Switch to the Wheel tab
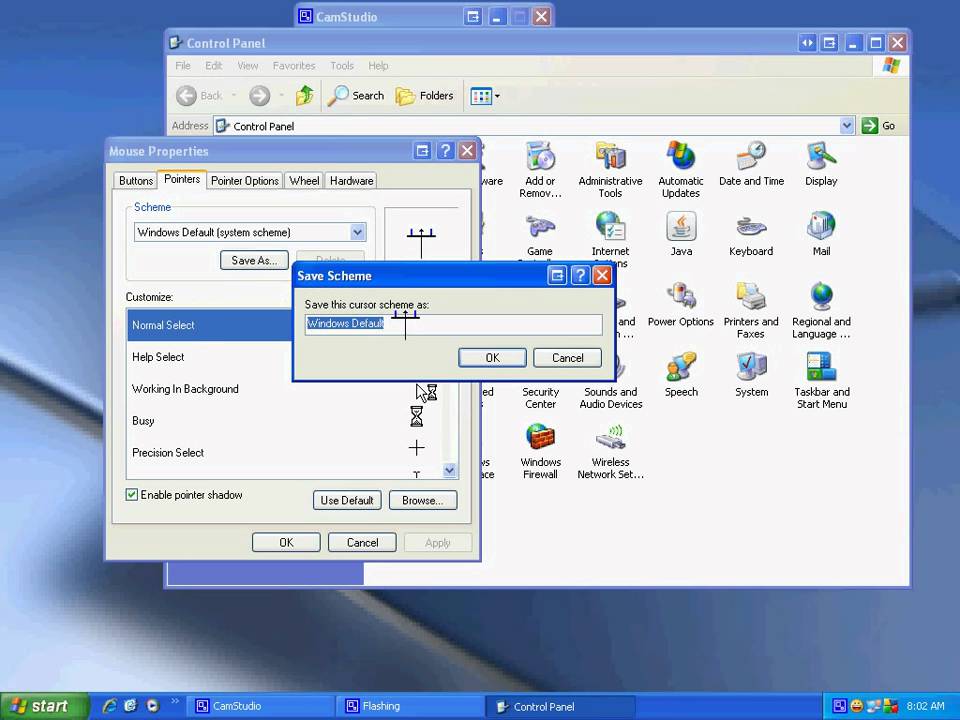This screenshot has height=720, width=960. pos(304,181)
